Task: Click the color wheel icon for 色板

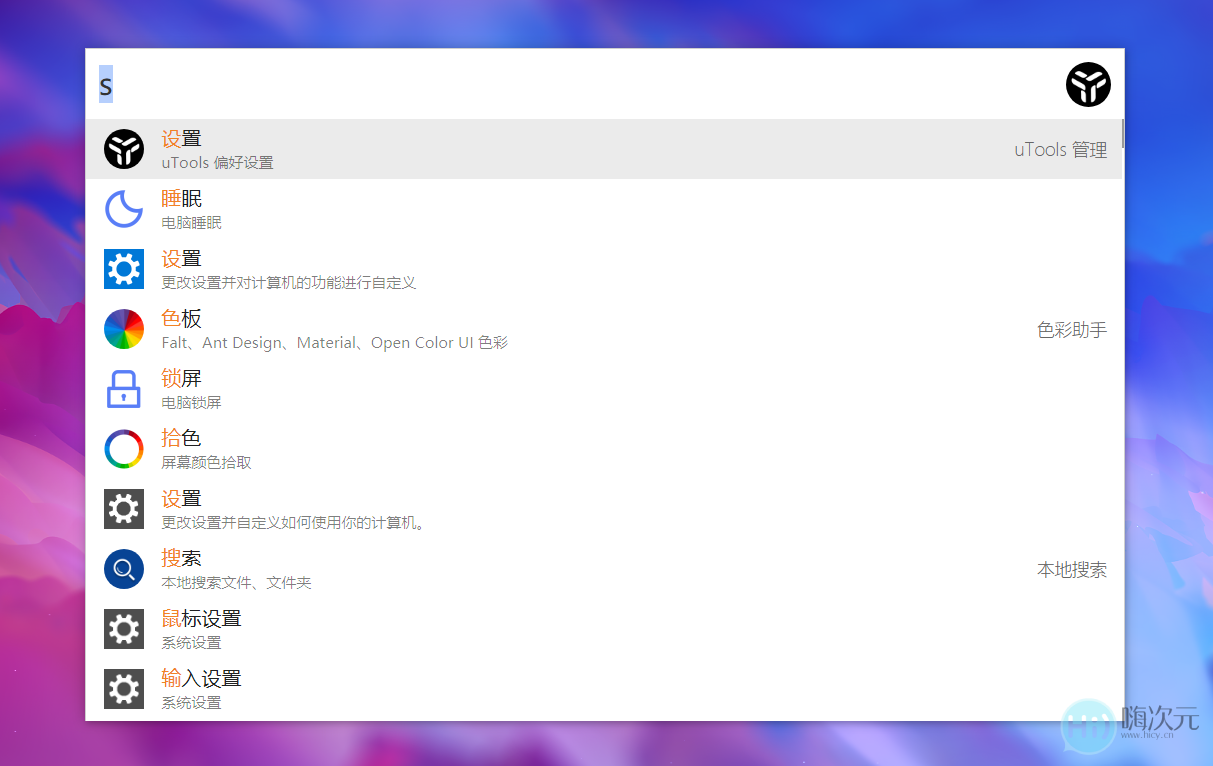Action: [123, 328]
